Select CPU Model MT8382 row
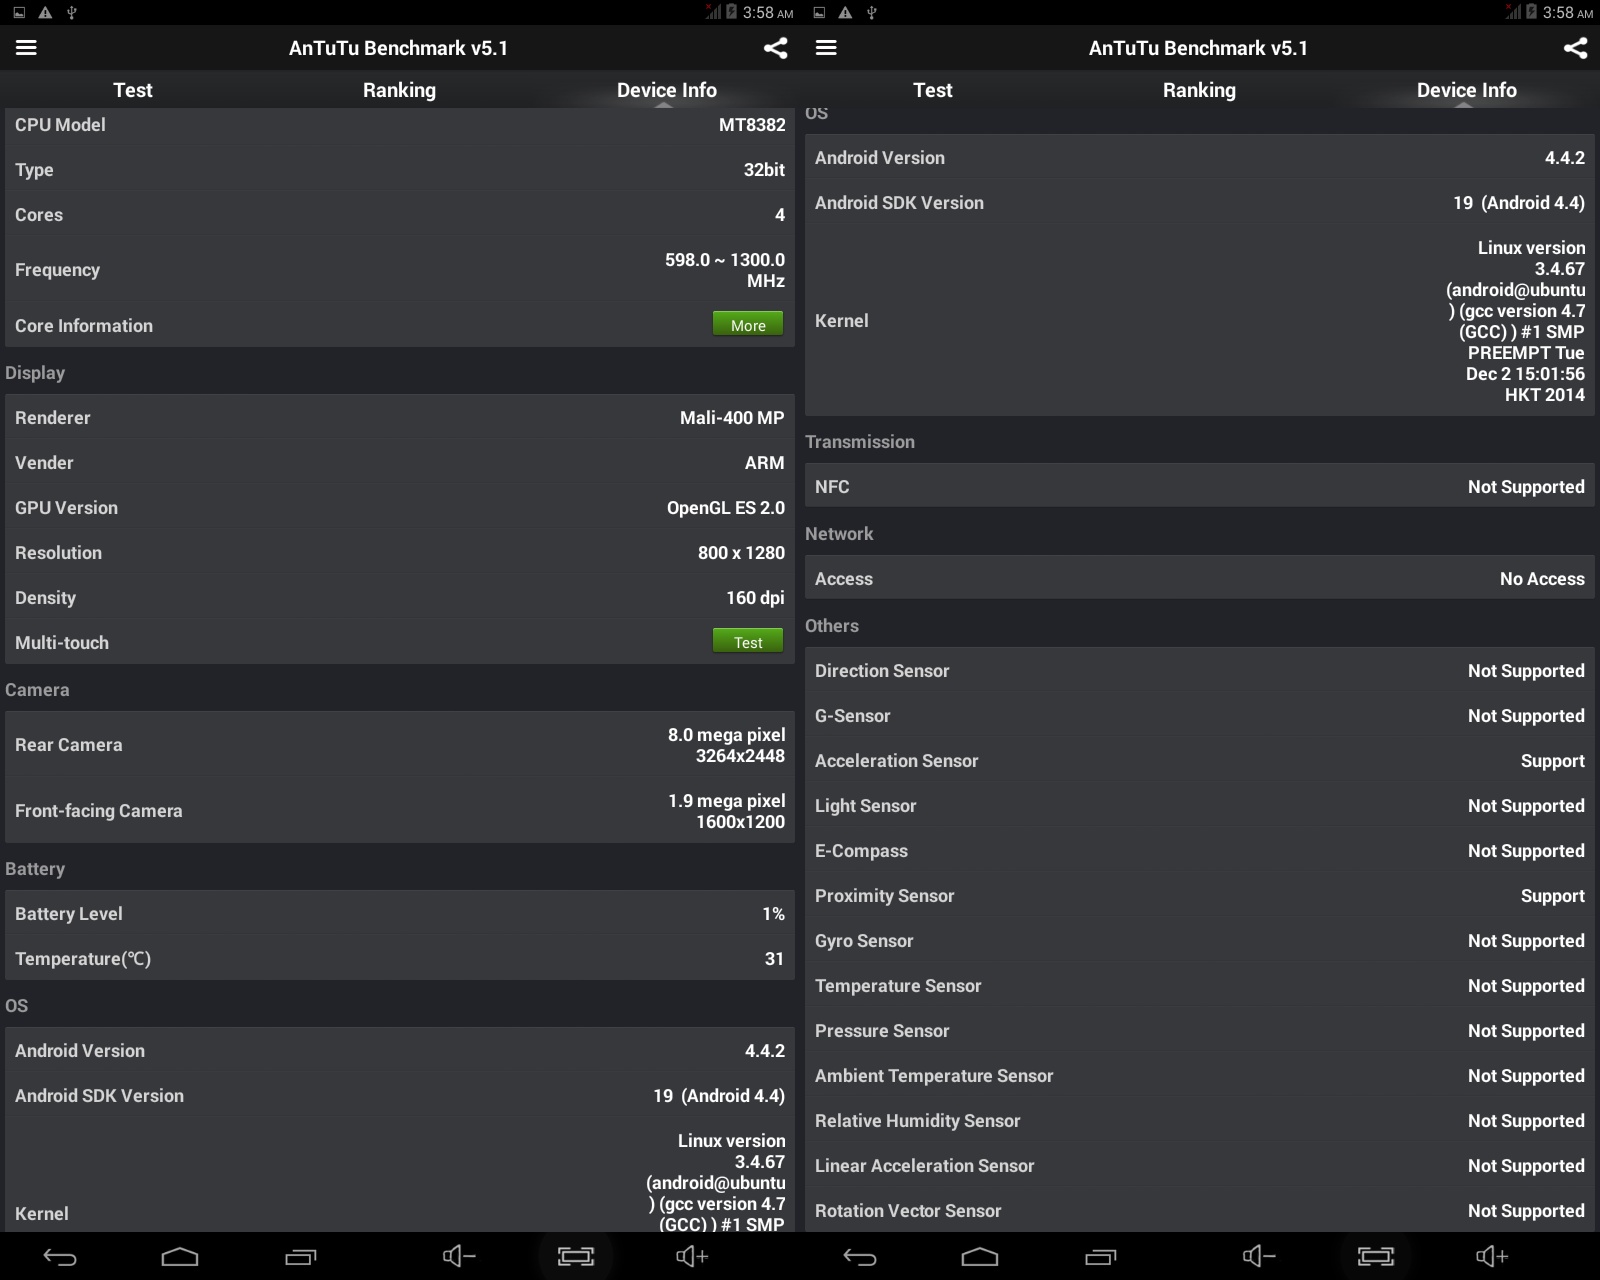 tap(400, 125)
